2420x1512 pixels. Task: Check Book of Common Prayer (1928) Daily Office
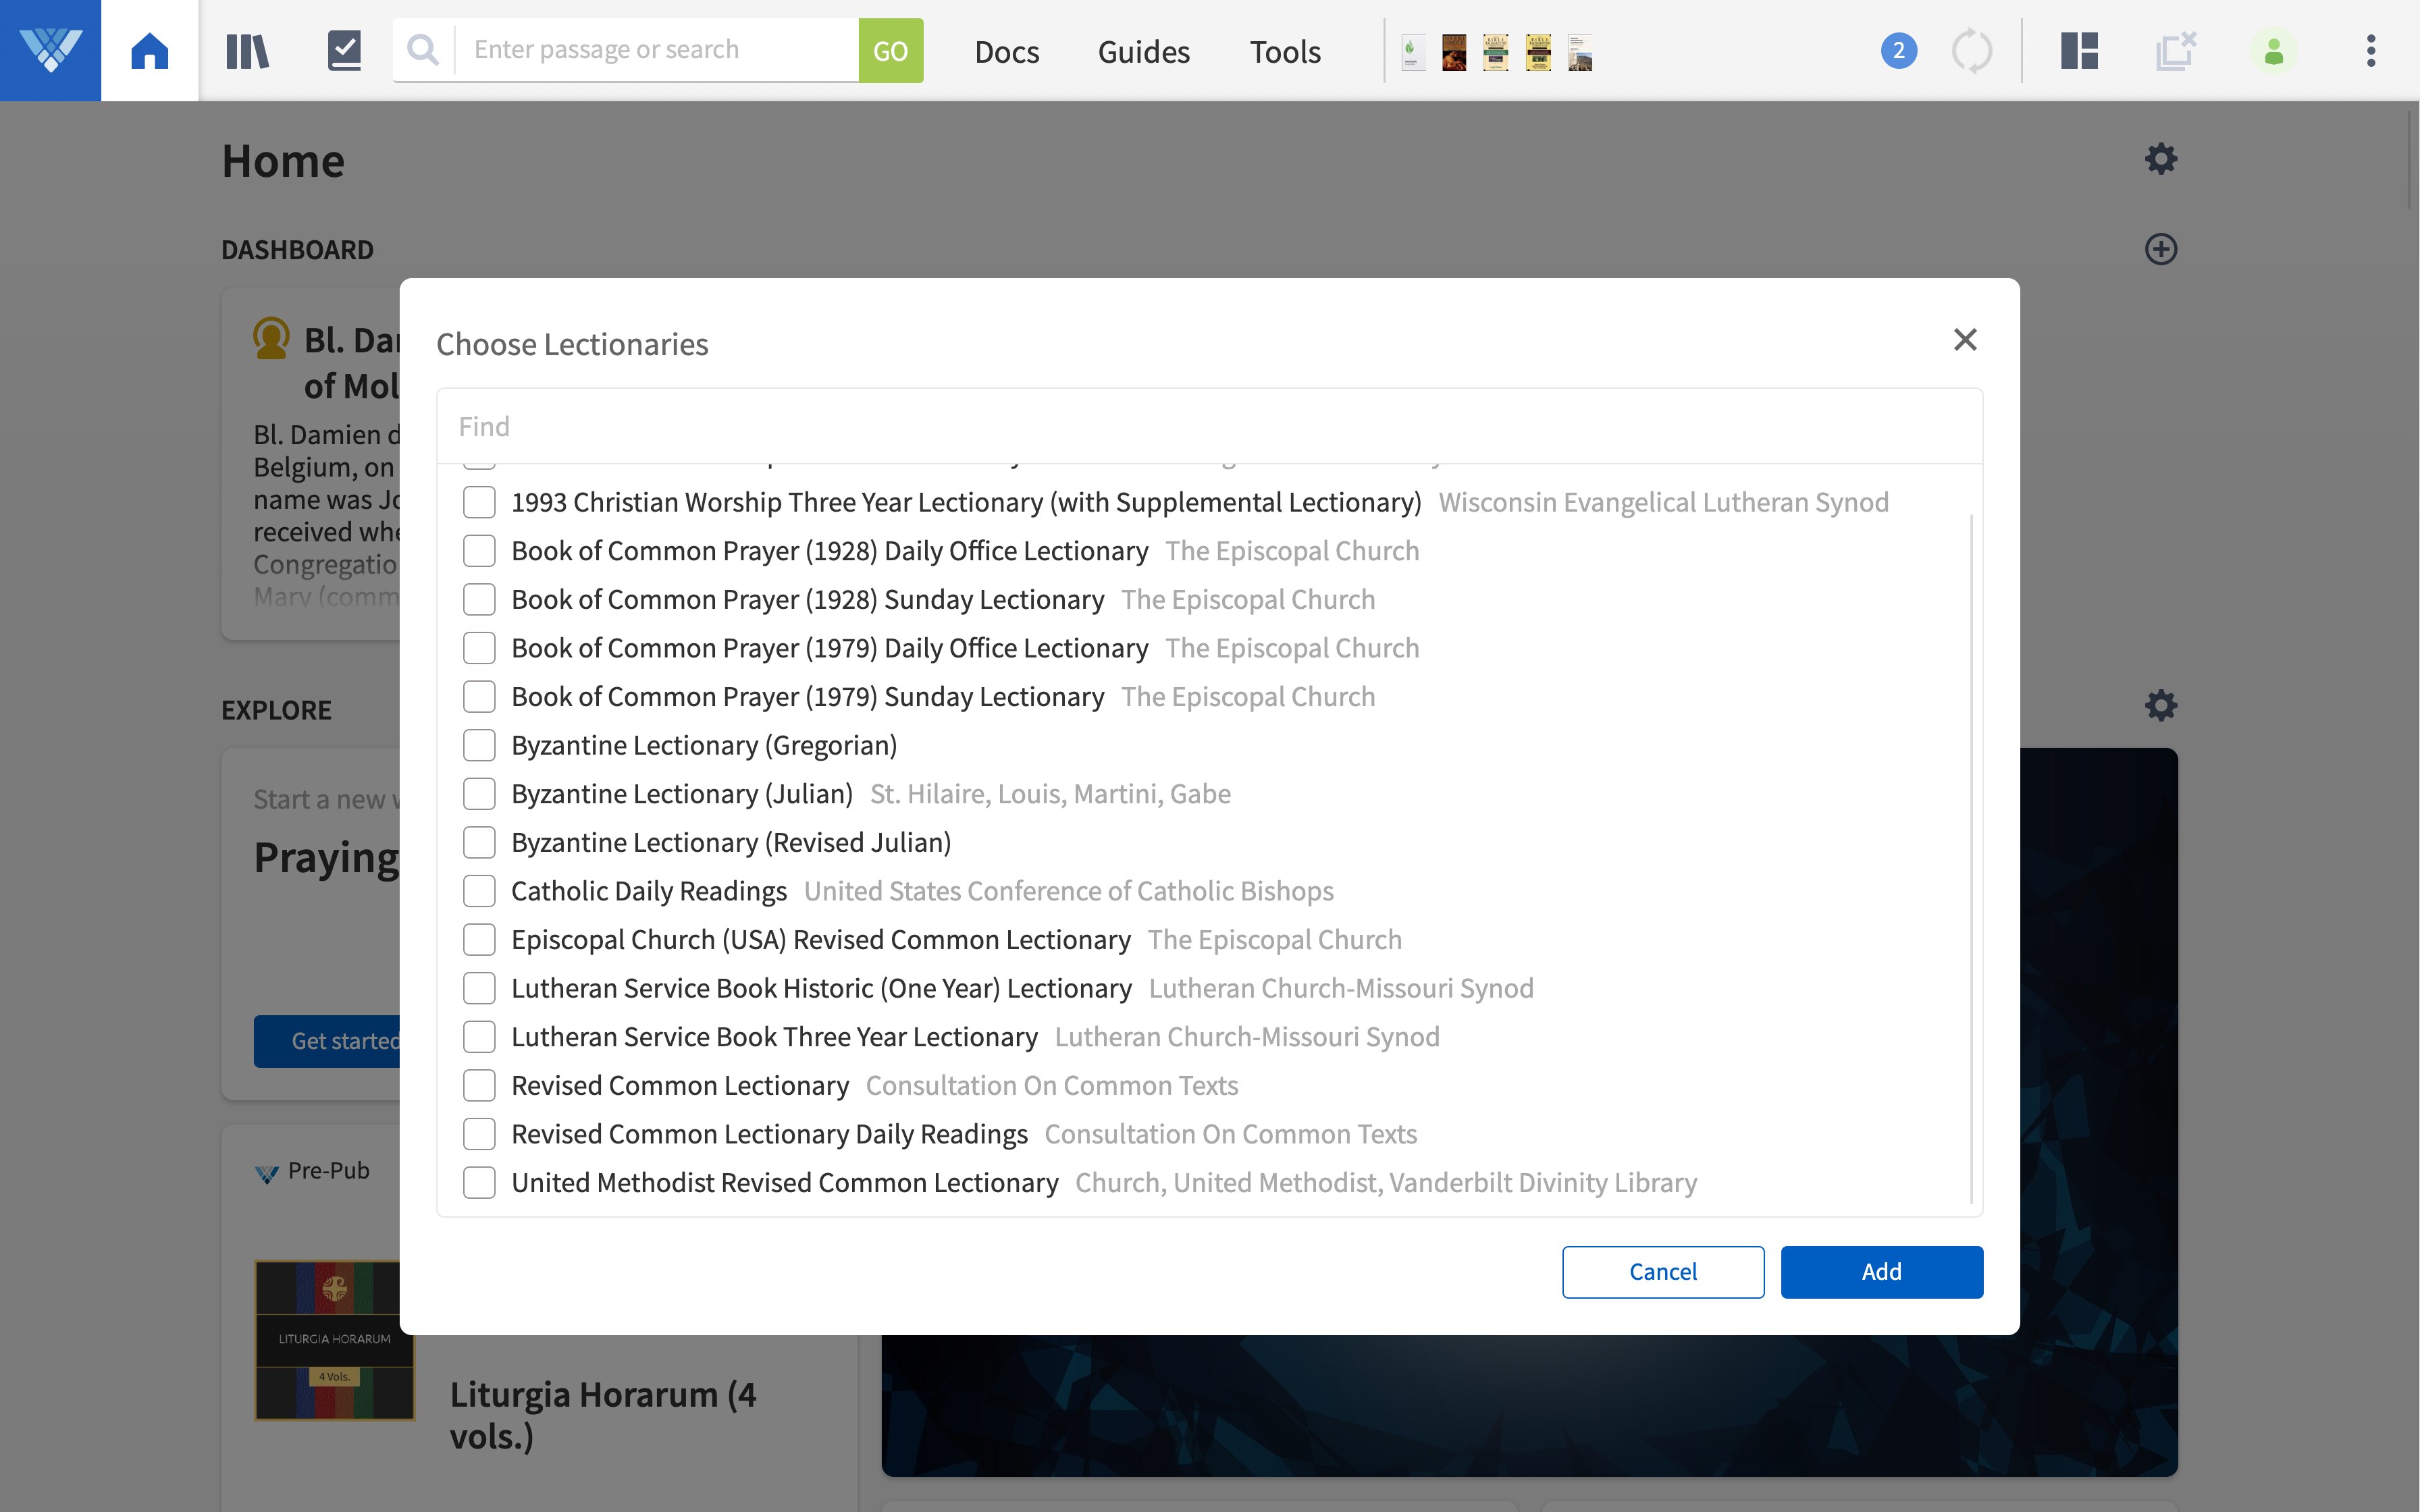click(x=479, y=551)
